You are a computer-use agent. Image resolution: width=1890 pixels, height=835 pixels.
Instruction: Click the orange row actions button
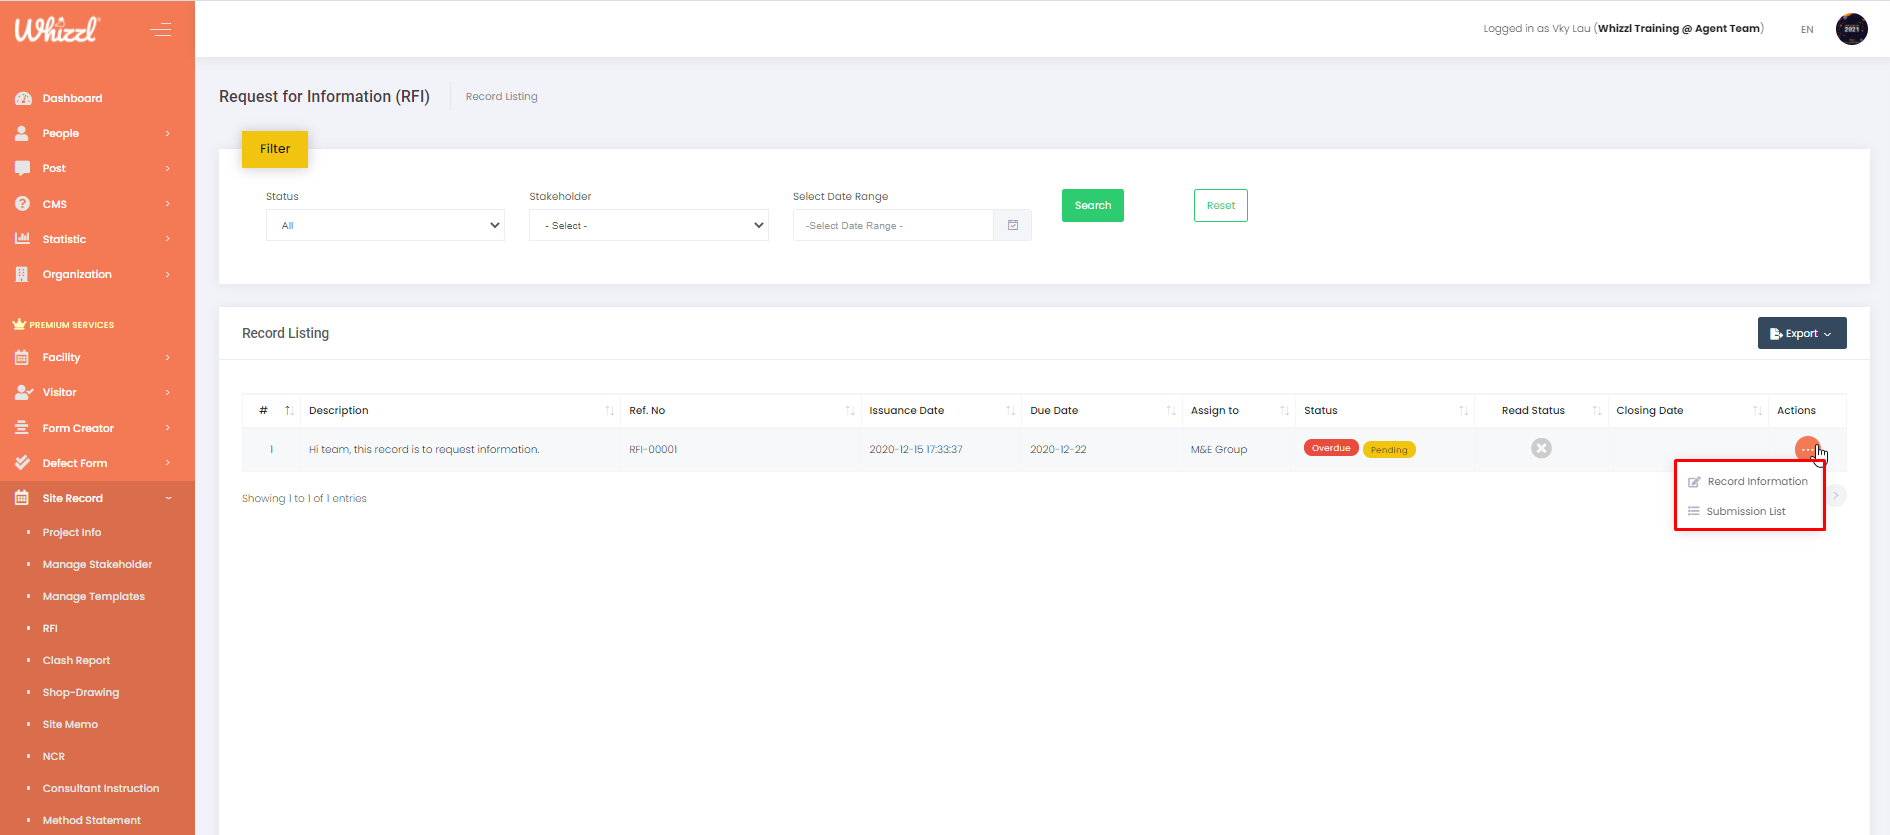pos(1806,449)
